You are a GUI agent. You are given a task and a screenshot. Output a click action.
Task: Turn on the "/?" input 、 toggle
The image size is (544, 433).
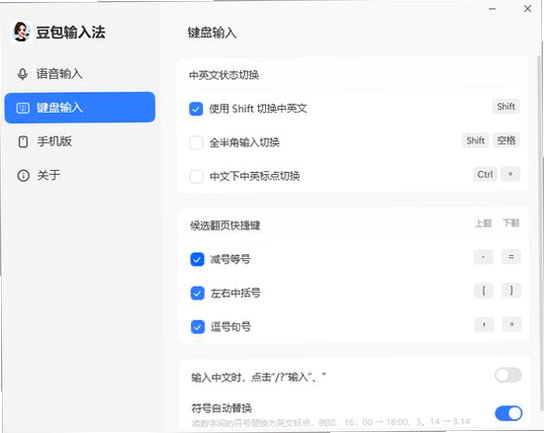508,375
